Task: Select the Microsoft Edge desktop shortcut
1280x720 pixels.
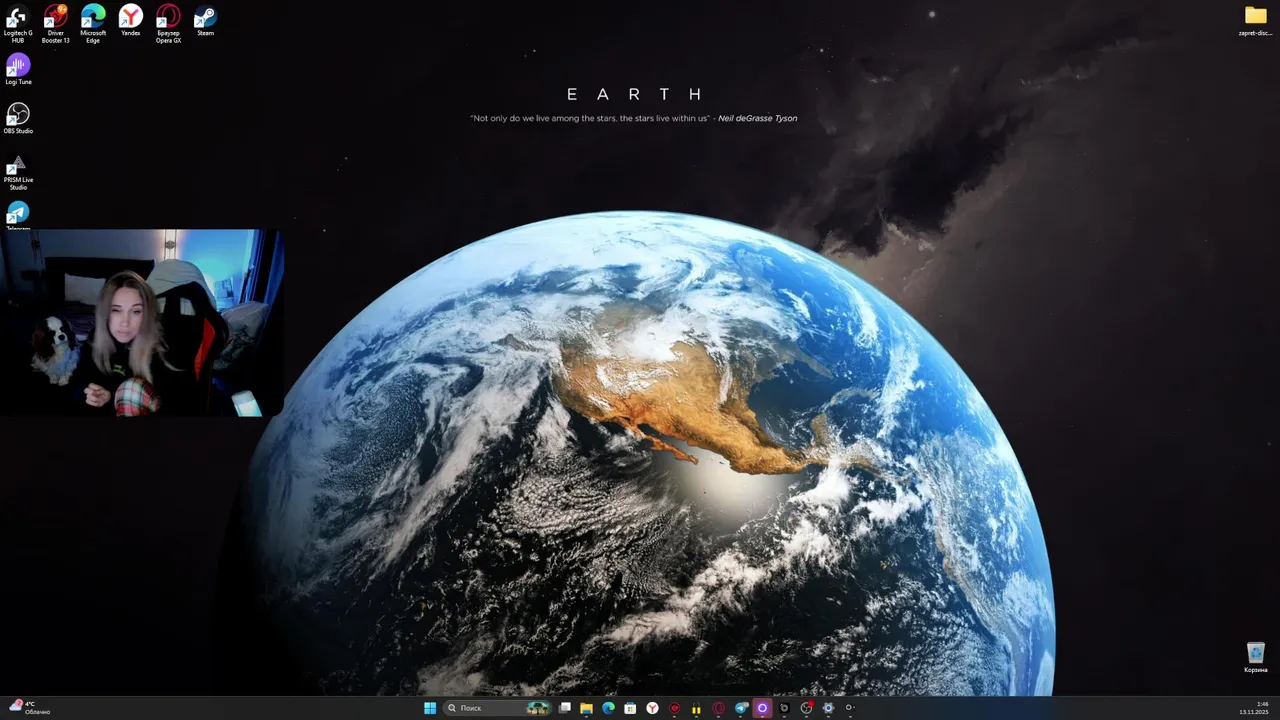Action: click(93, 23)
